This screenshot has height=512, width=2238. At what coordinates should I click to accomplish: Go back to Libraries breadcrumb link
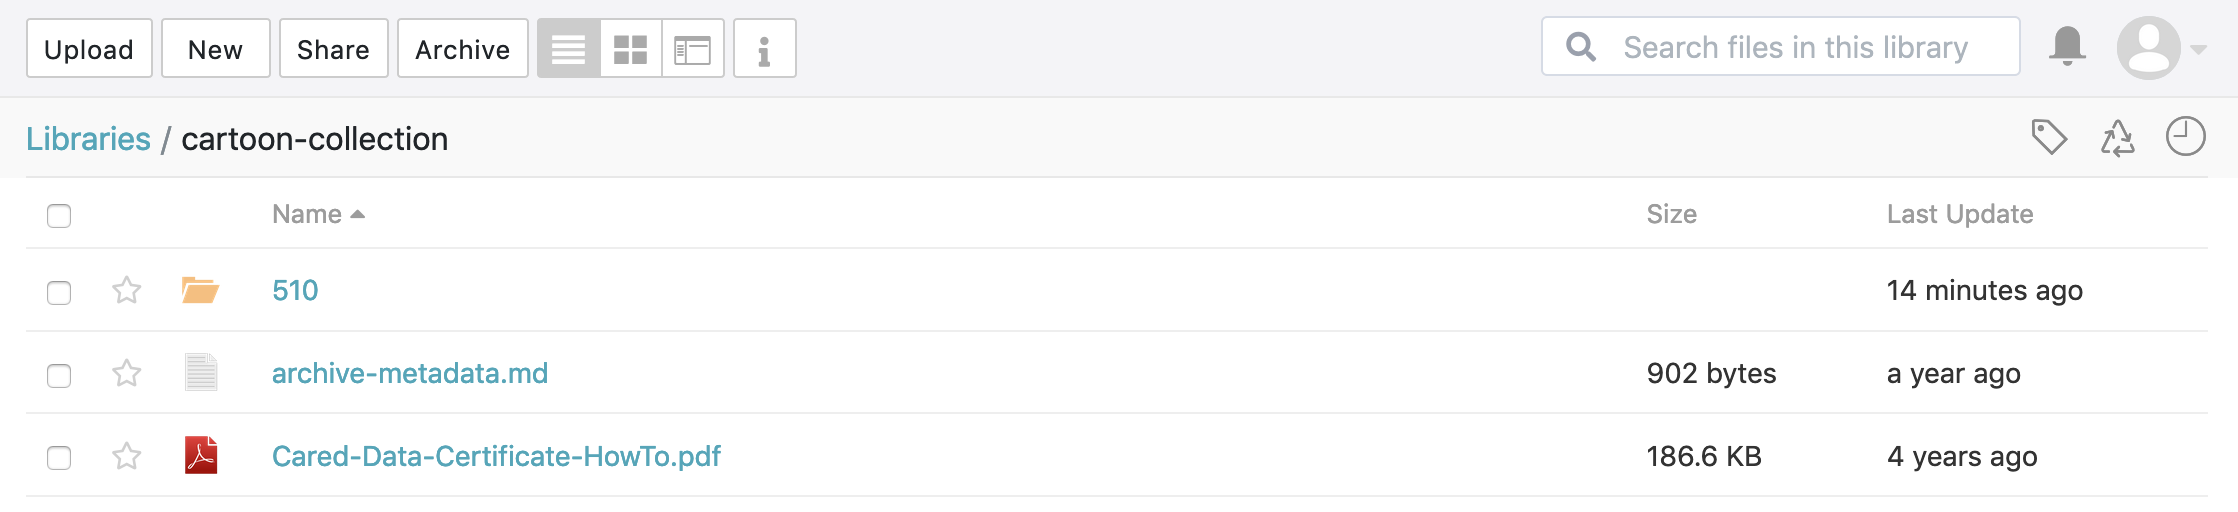pyautogui.click(x=88, y=139)
